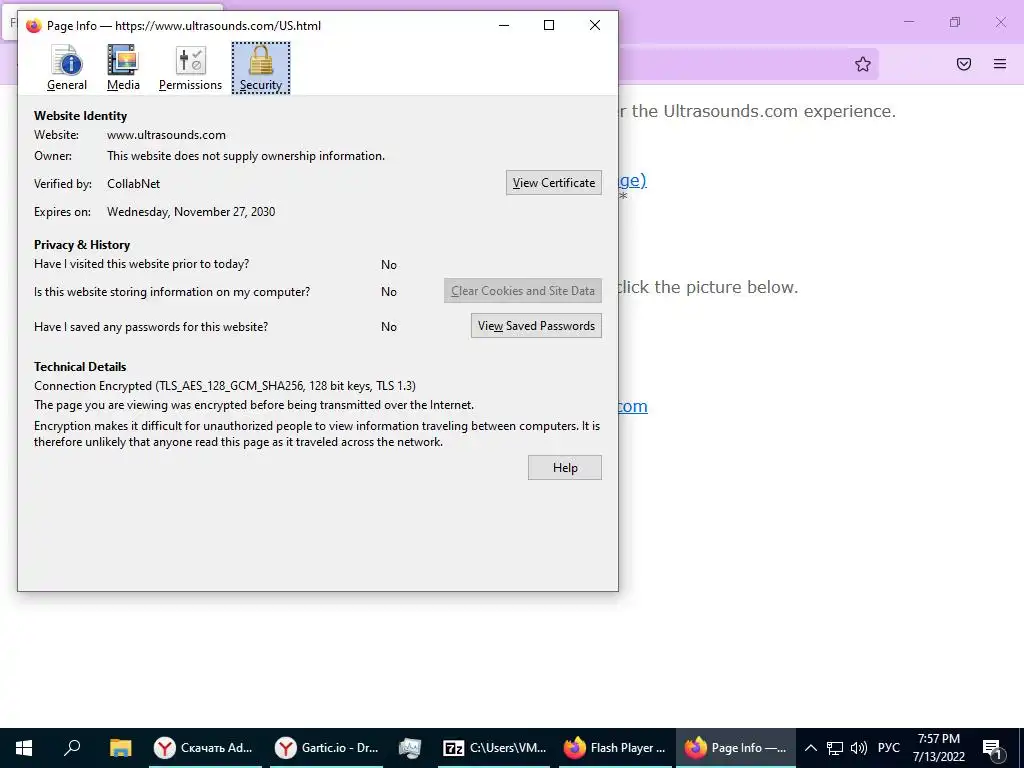Select Page Info taskbar button

pos(735,748)
